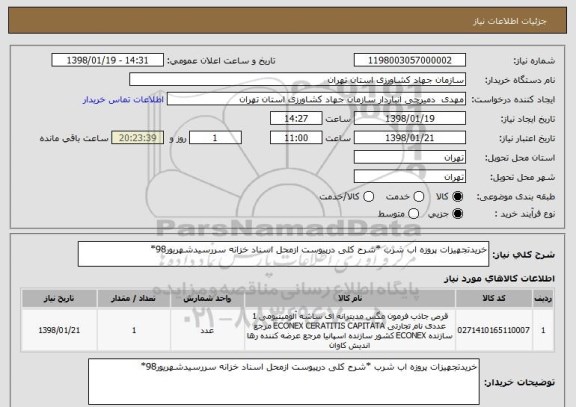Click the ایجاد کننده درخواست field

[x=316, y=99]
